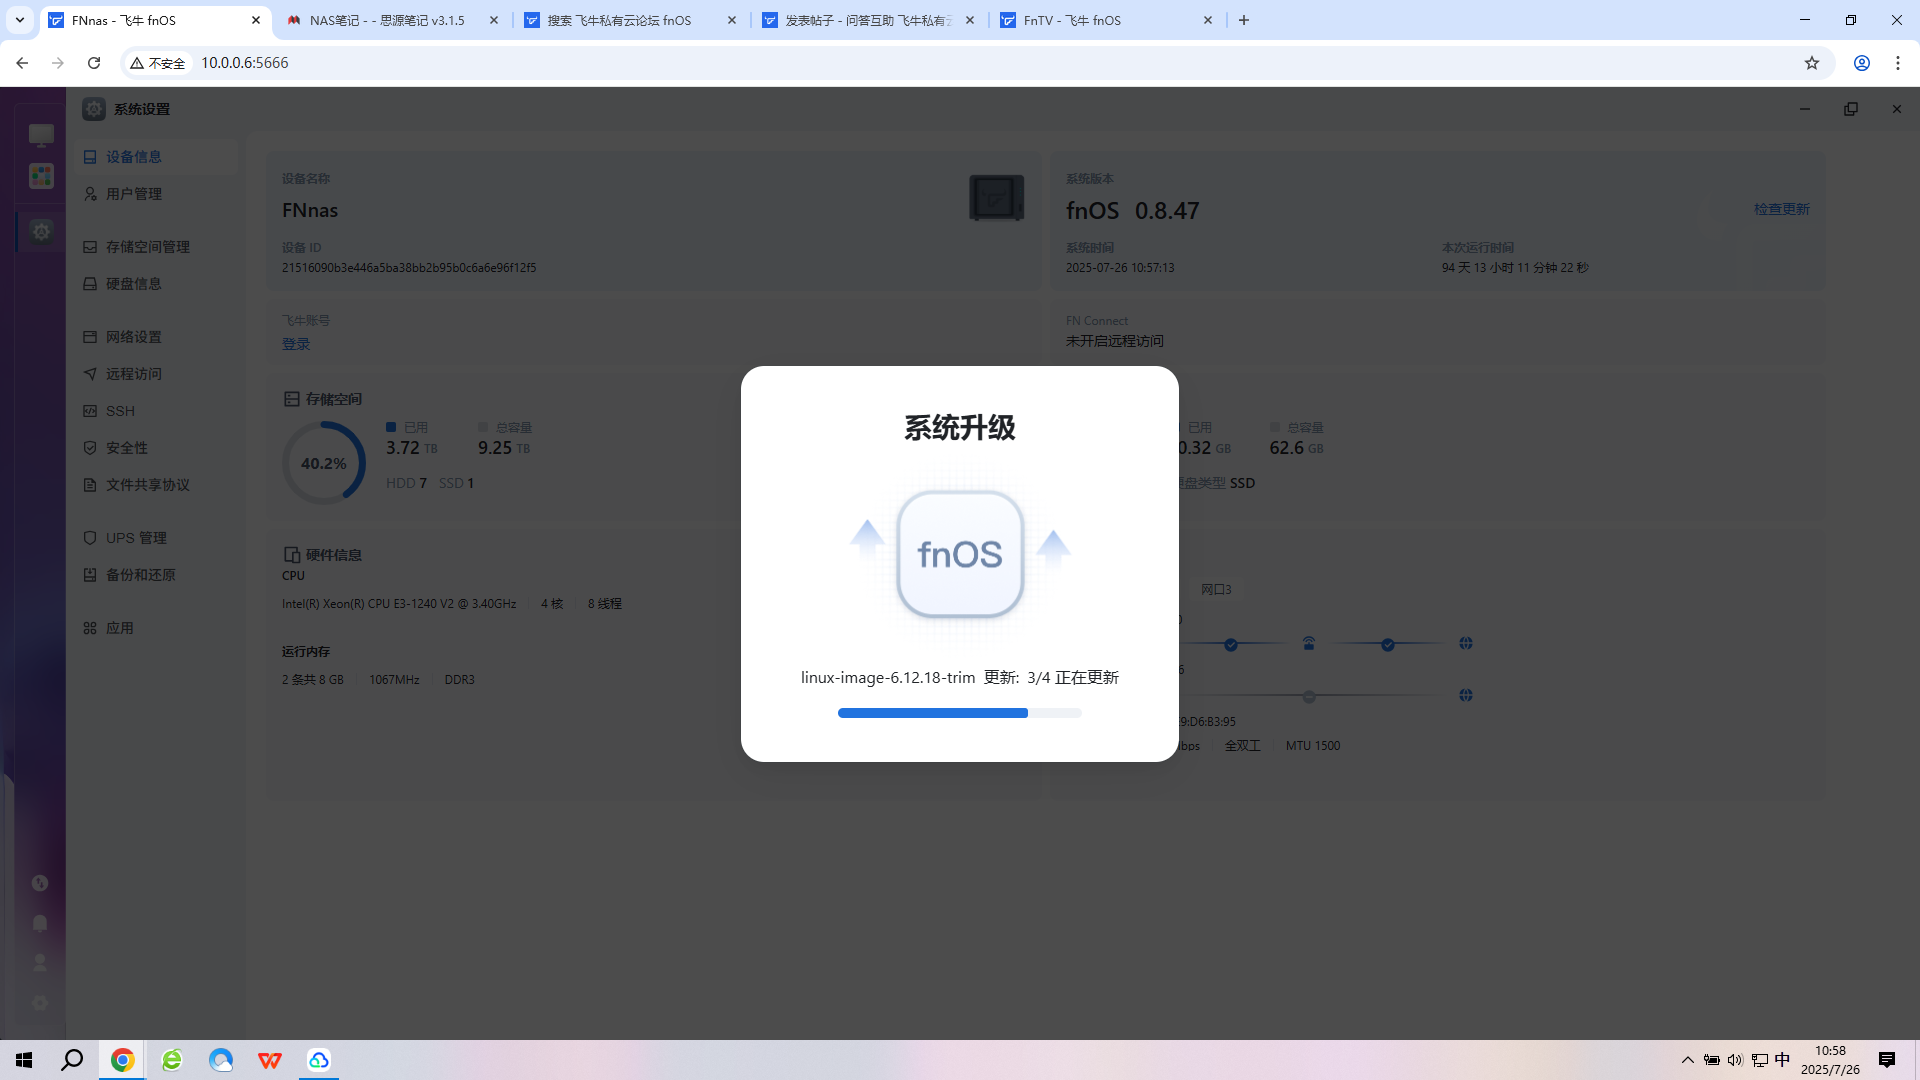
Task: Switch to FnTV browser tab
Action: (x=1106, y=20)
